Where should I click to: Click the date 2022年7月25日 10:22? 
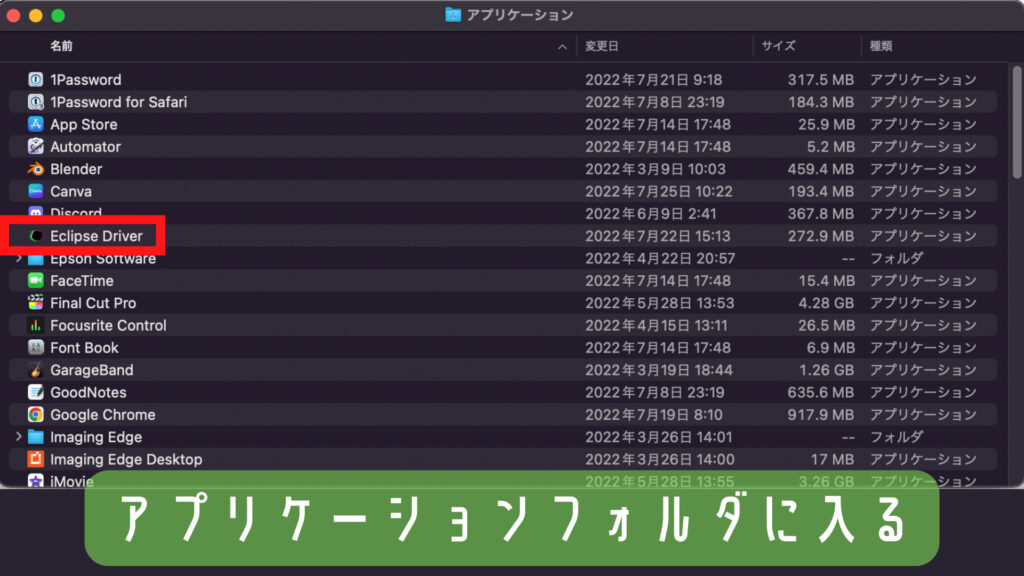point(658,191)
